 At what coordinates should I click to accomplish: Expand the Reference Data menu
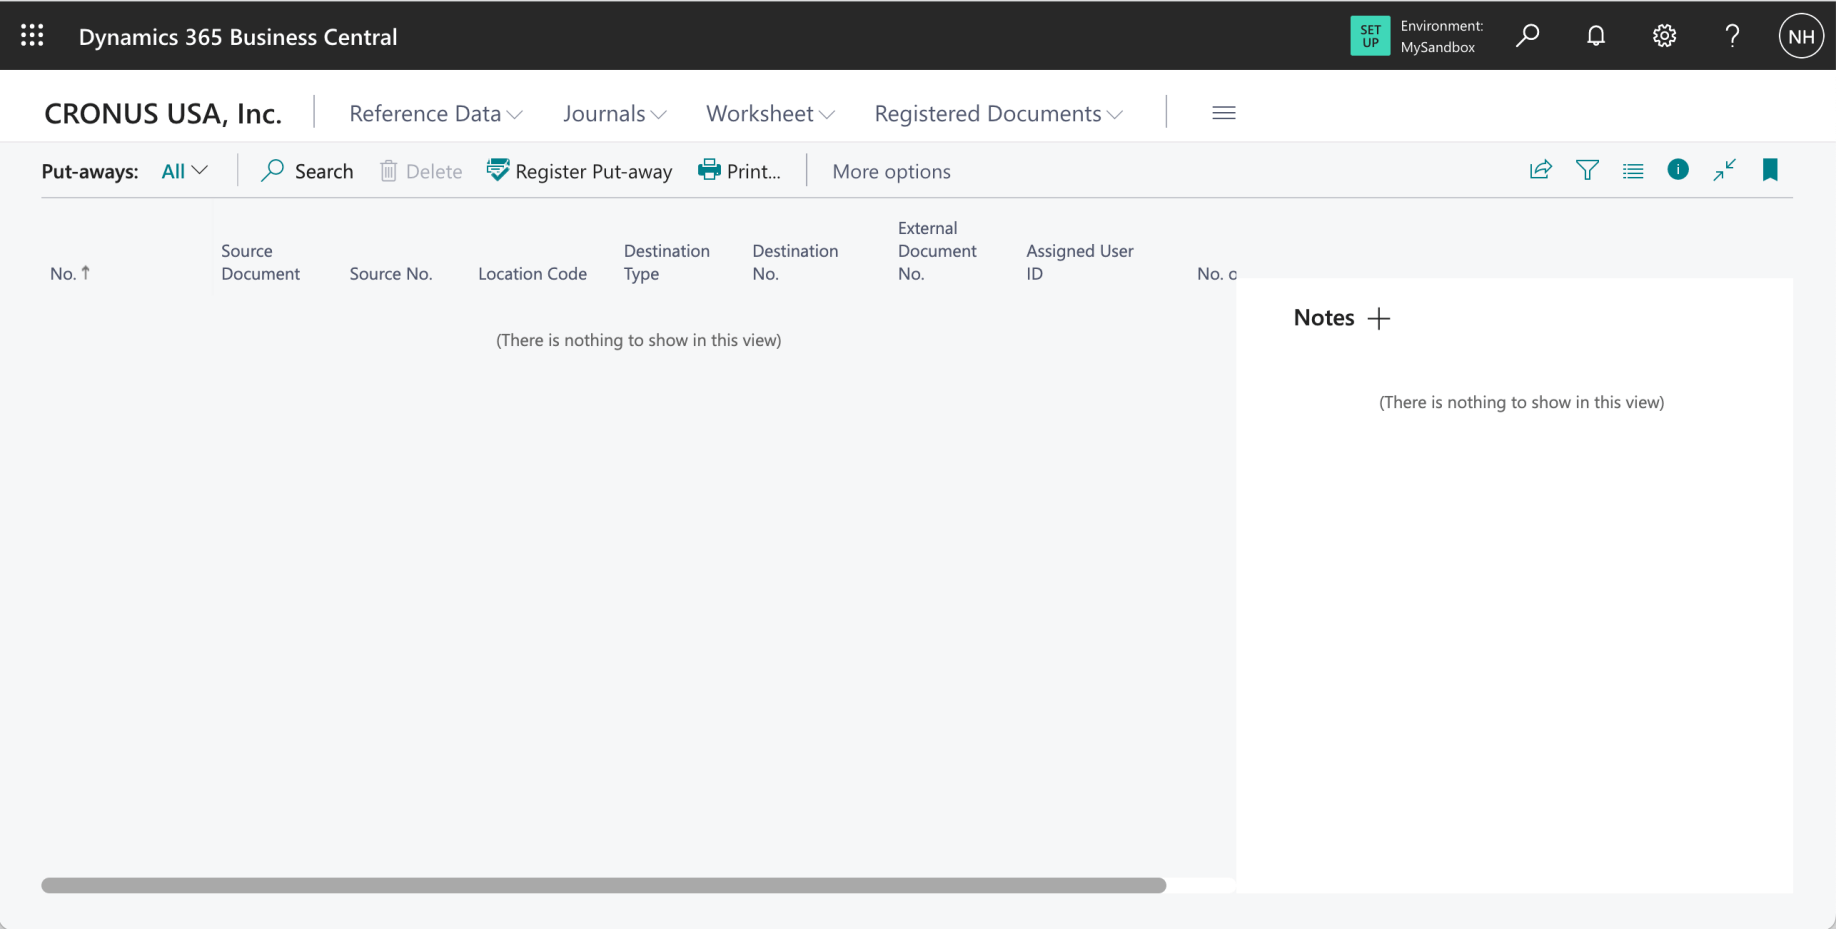[436, 113]
